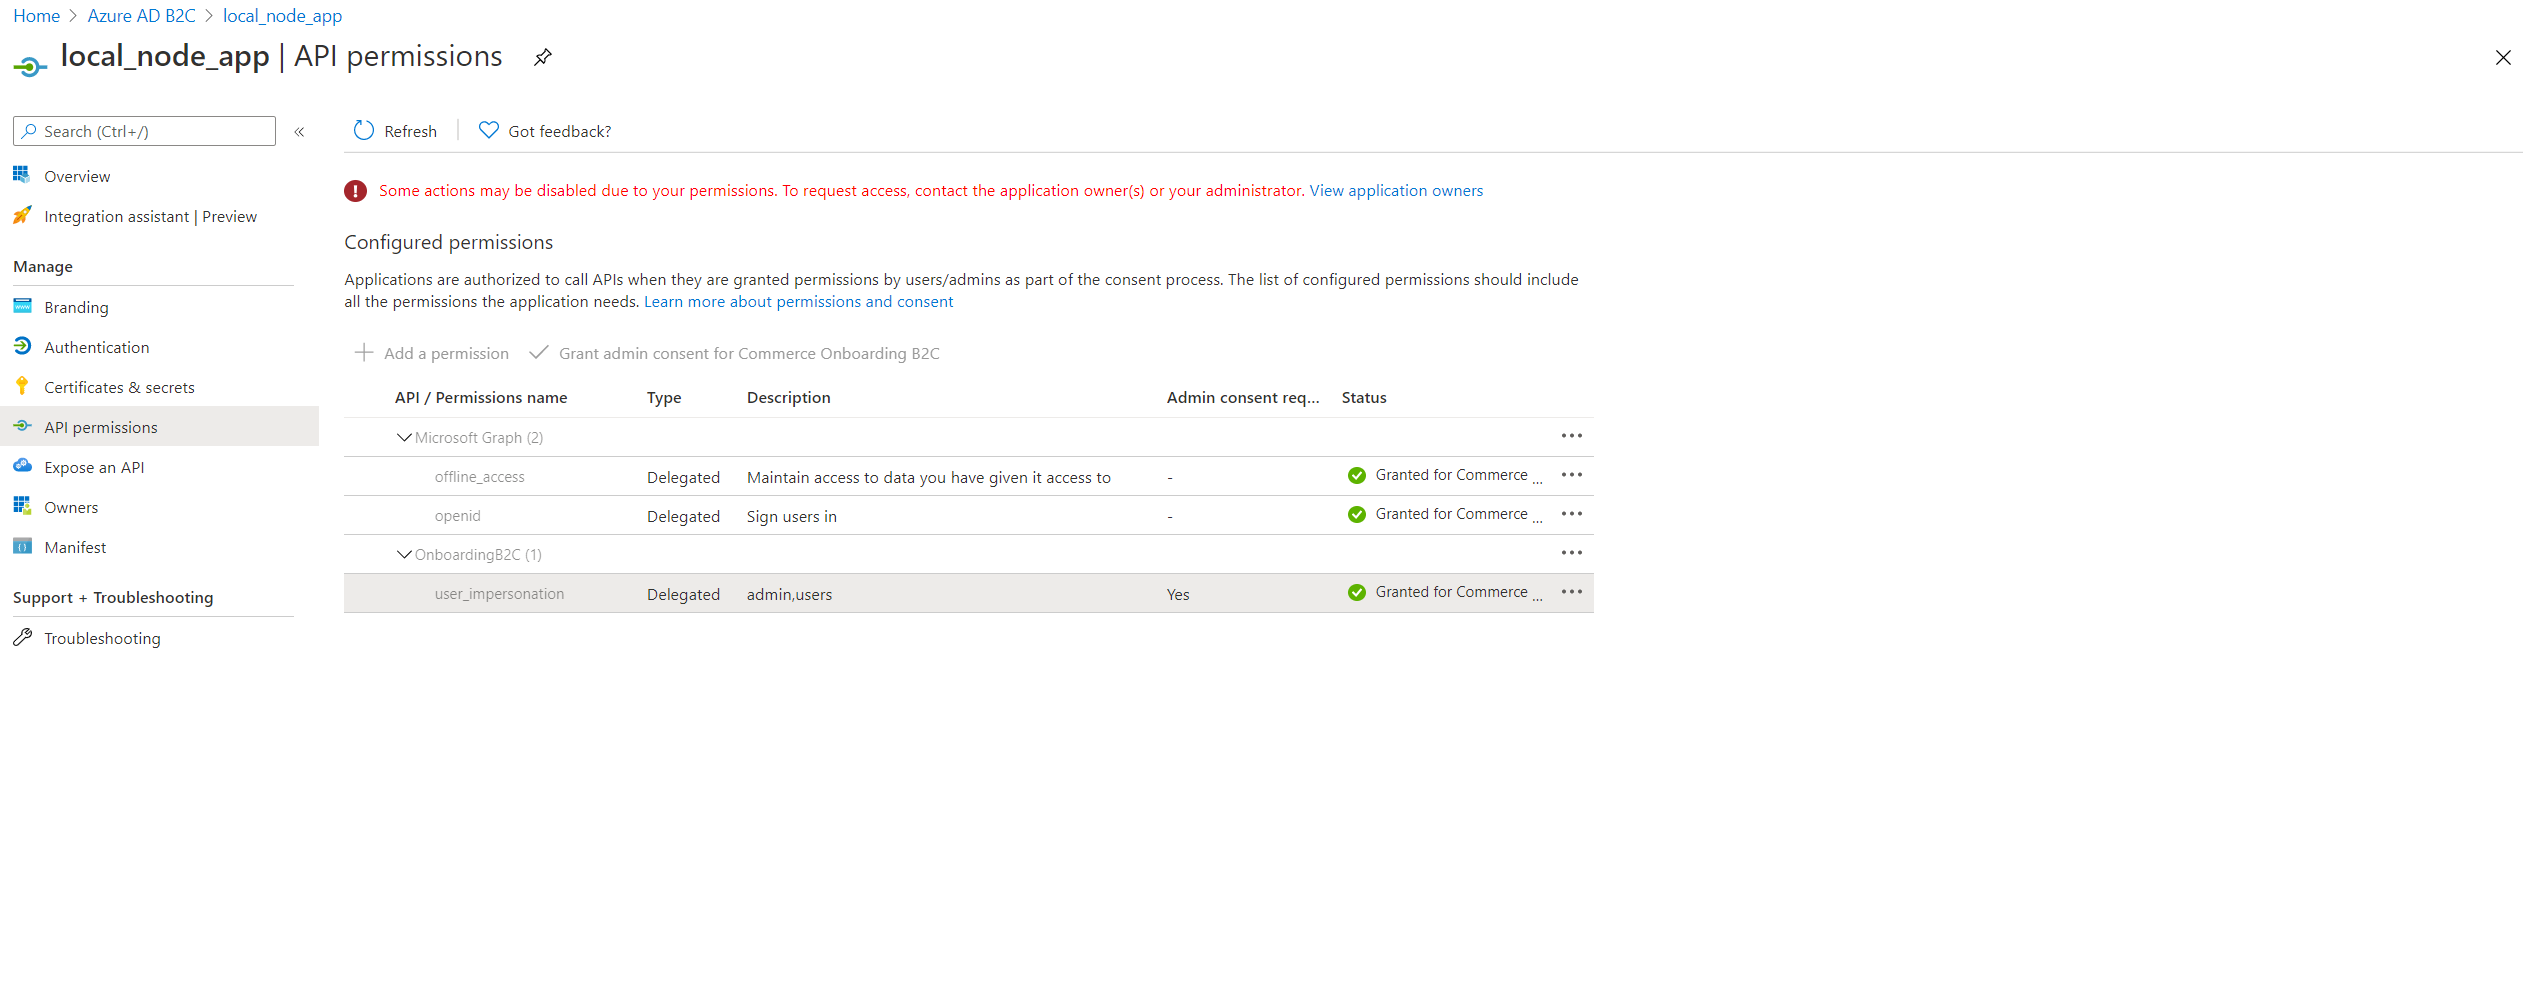2538x998 pixels.
Task: Open more options for openid row
Action: [x=1572, y=514]
